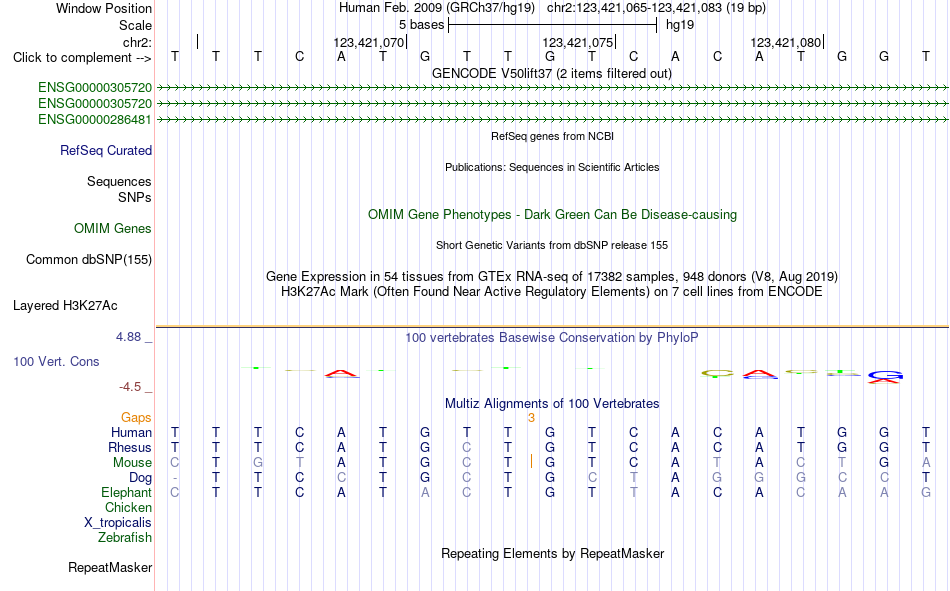Click the 123,421,070 ruler coordinate
Viewport: 950px width, 591px height.
click(368, 42)
